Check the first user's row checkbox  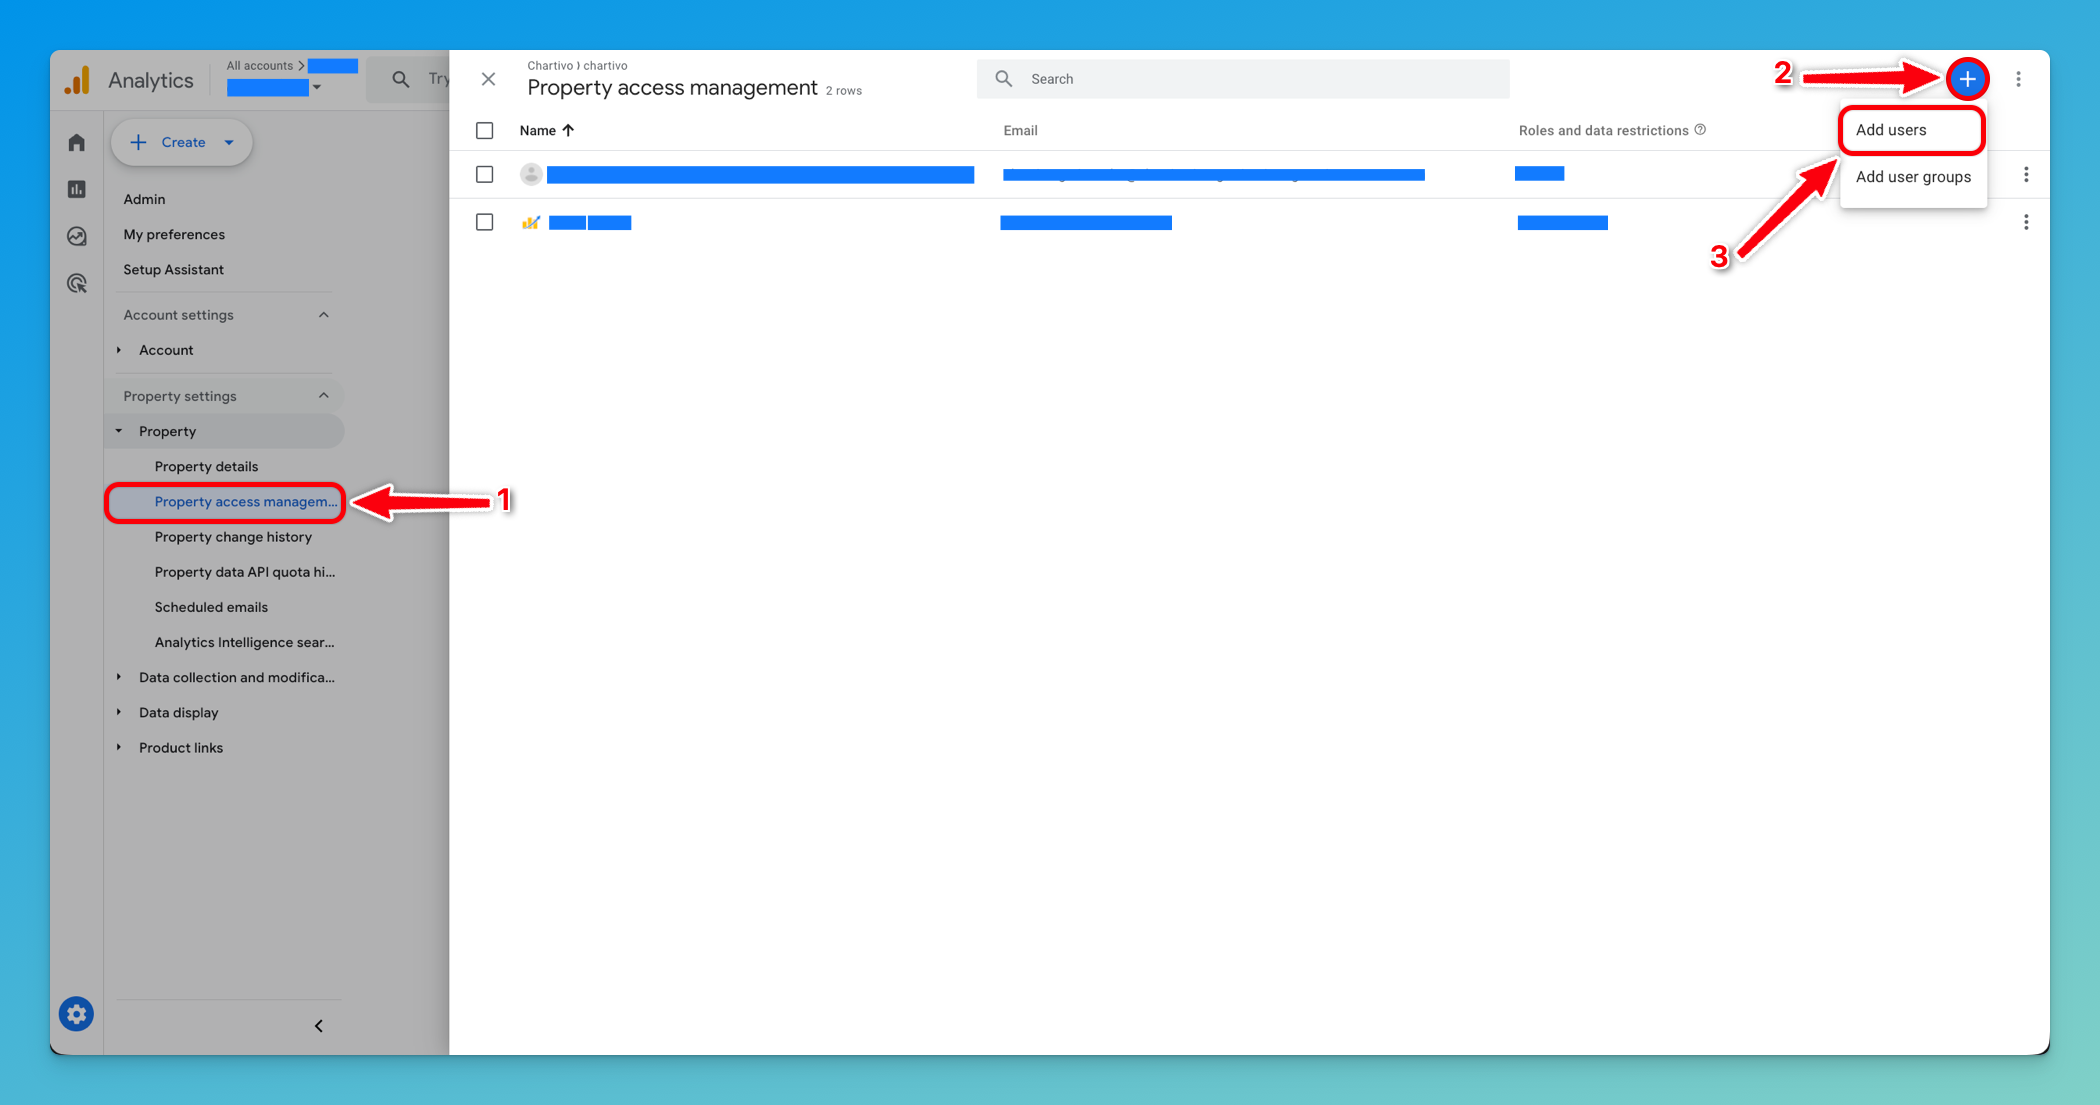485,173
